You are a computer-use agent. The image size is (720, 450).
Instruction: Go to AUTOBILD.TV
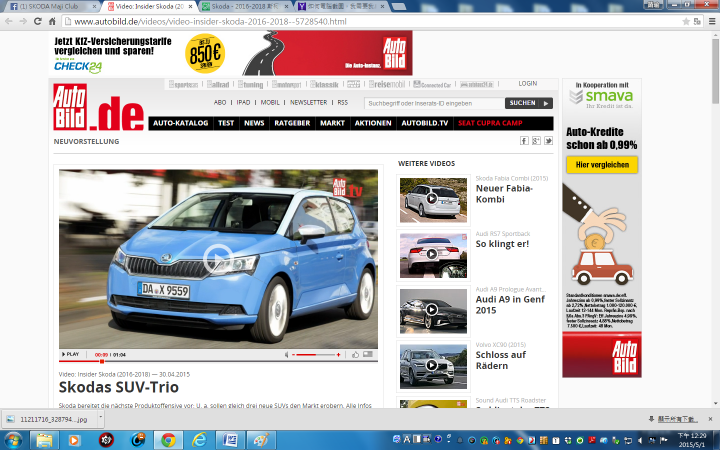coord(425,123)
